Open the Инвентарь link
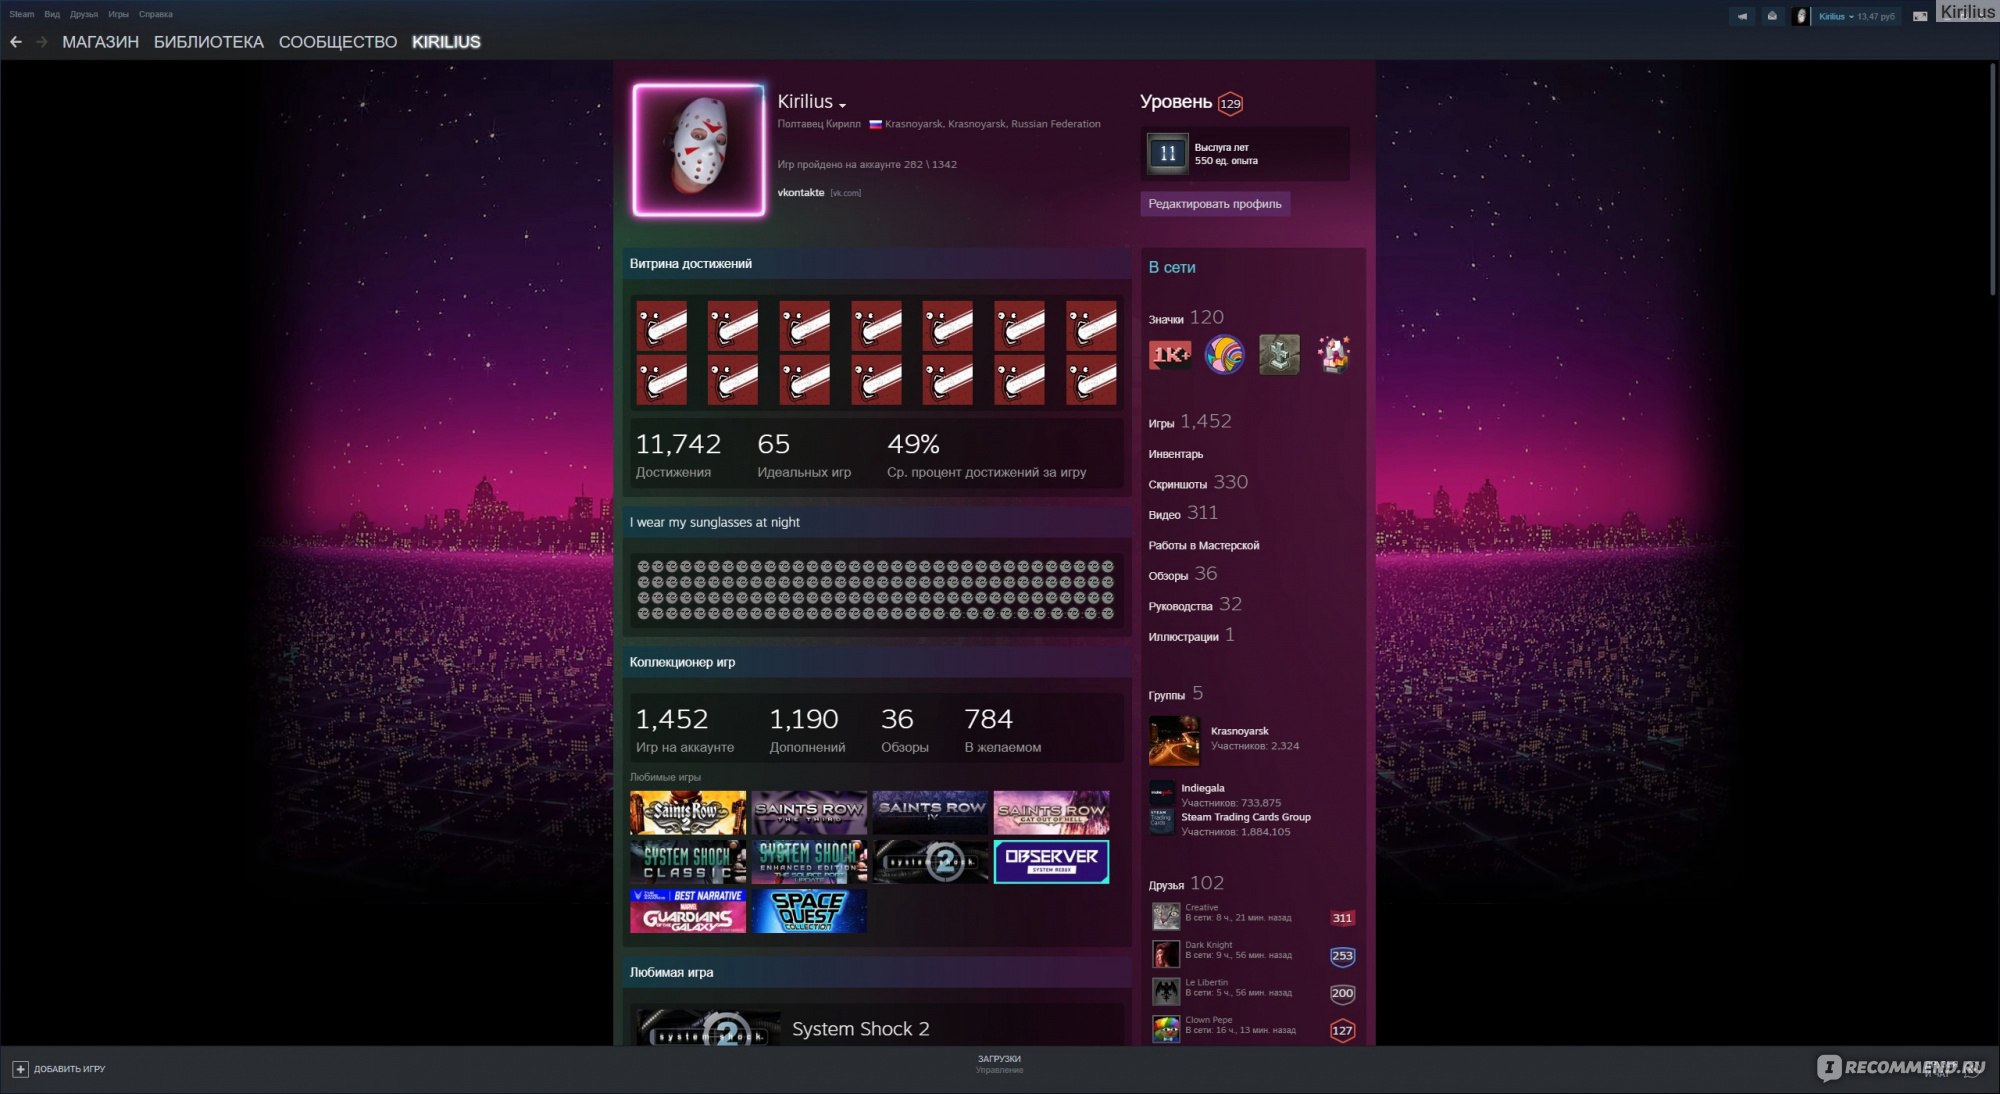The width and height of the screenshot is (2000, 1094). click(1175, 454)
